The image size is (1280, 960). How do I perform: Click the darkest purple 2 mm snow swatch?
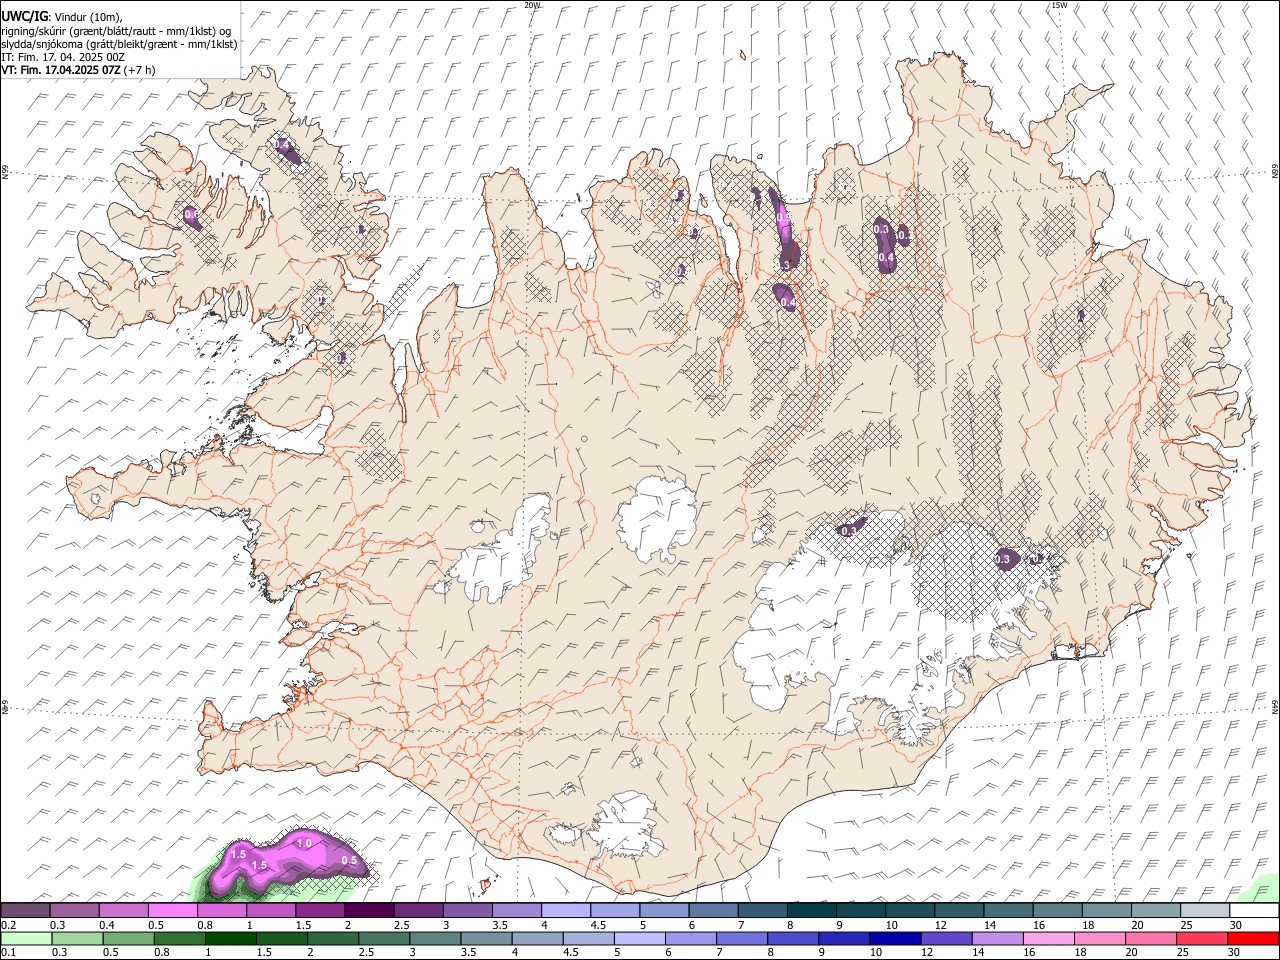(369, 911)
